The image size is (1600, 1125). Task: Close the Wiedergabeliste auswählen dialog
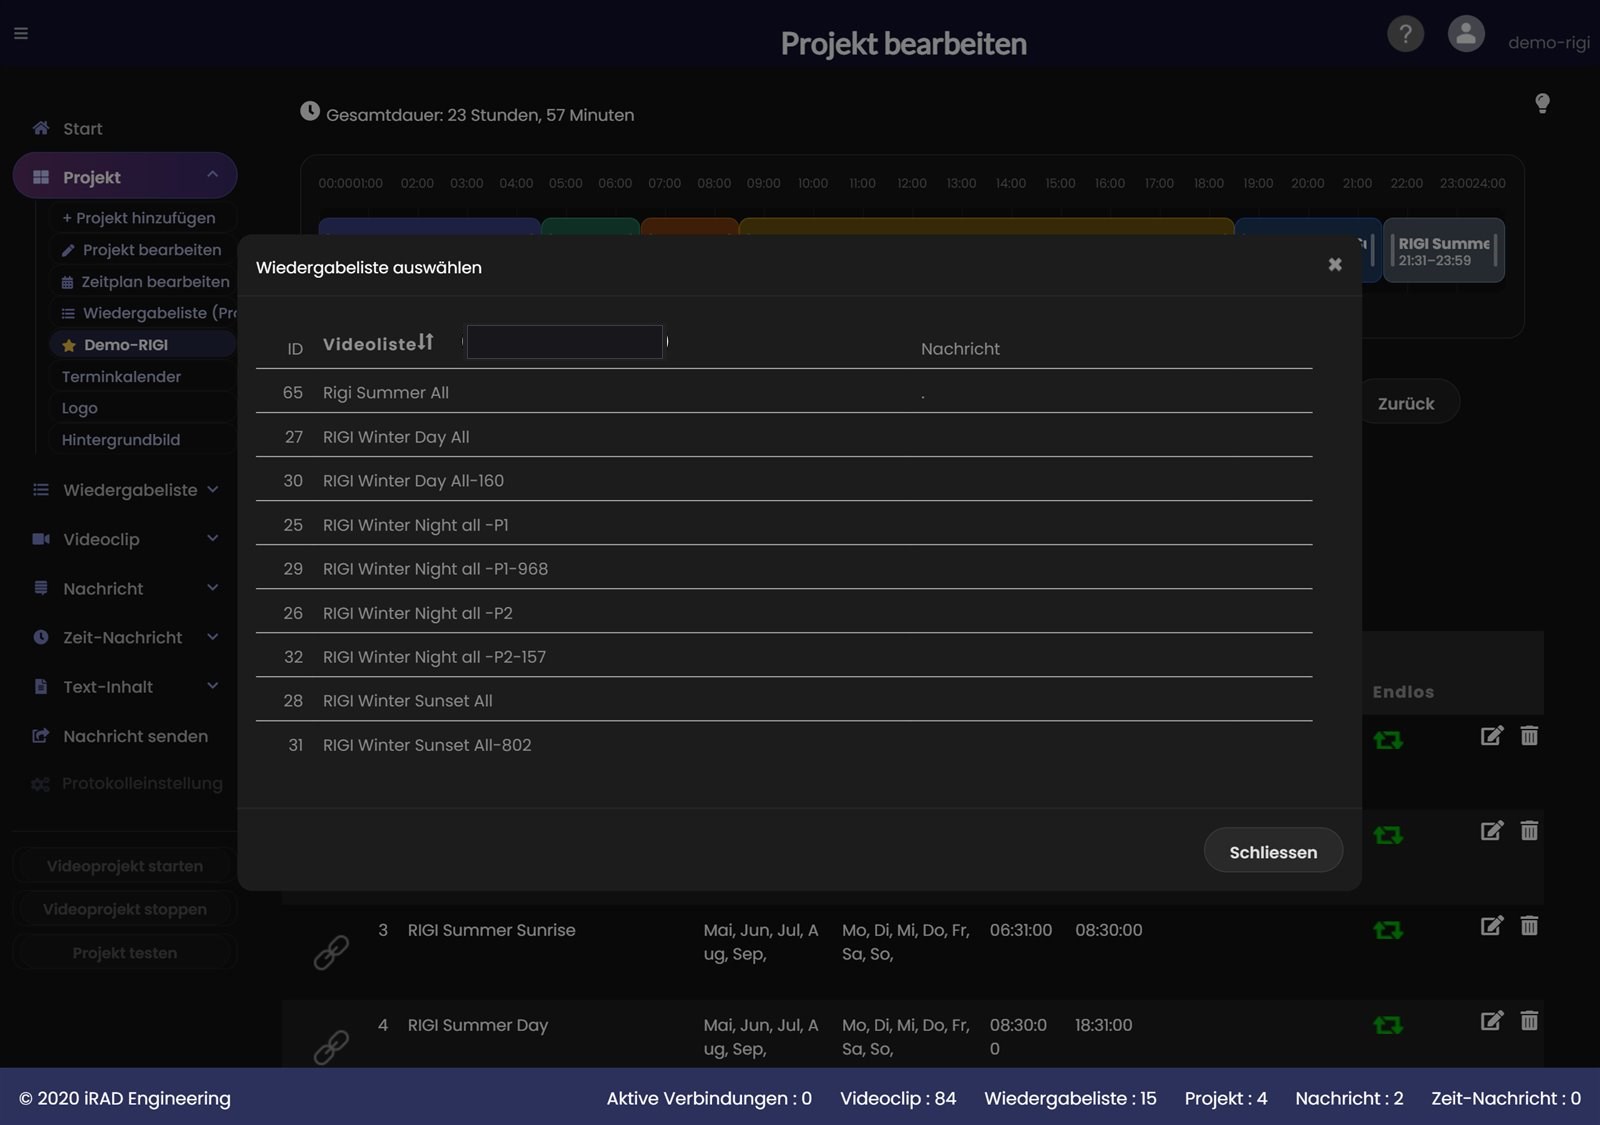coord(1335,264)
